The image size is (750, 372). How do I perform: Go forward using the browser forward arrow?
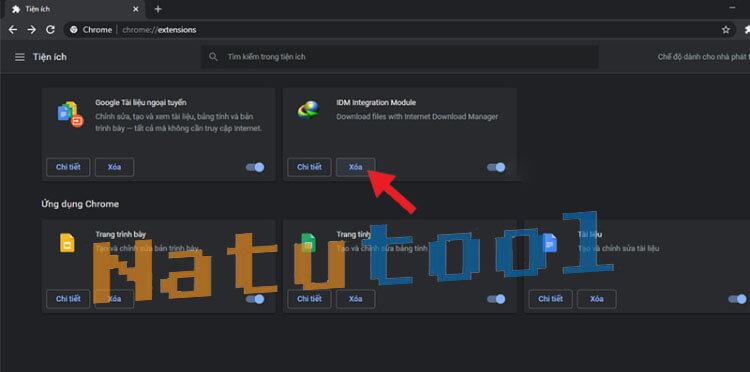tap(32, 30)
